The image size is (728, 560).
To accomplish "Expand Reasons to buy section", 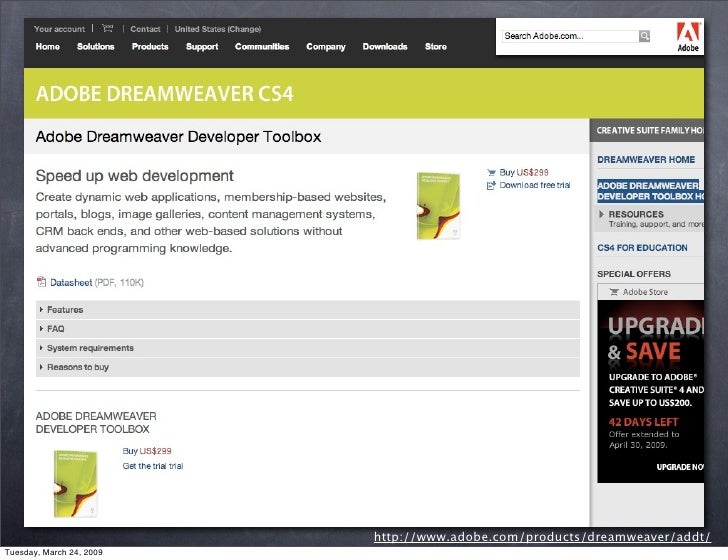I will (x=308, y=367).
